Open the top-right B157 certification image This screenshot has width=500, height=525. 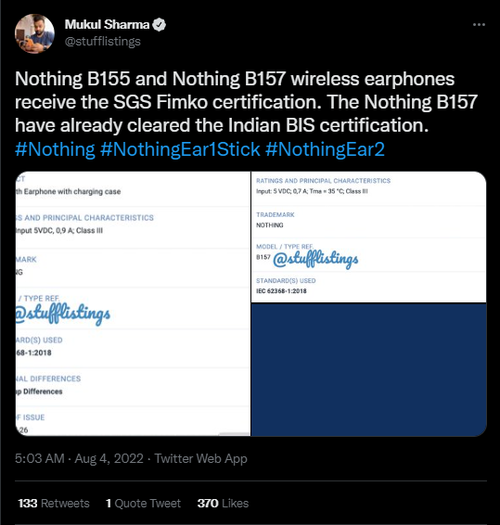tap(369, 237)
